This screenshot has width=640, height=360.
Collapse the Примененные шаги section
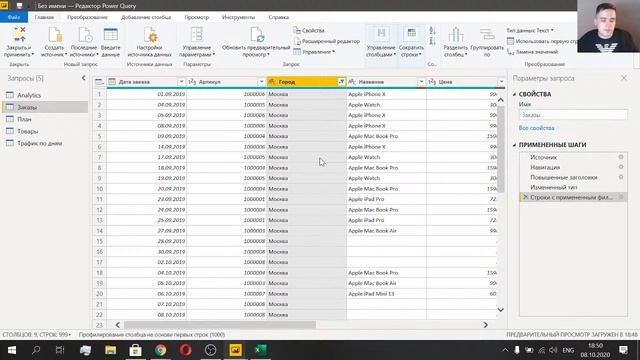coord(514,145)
